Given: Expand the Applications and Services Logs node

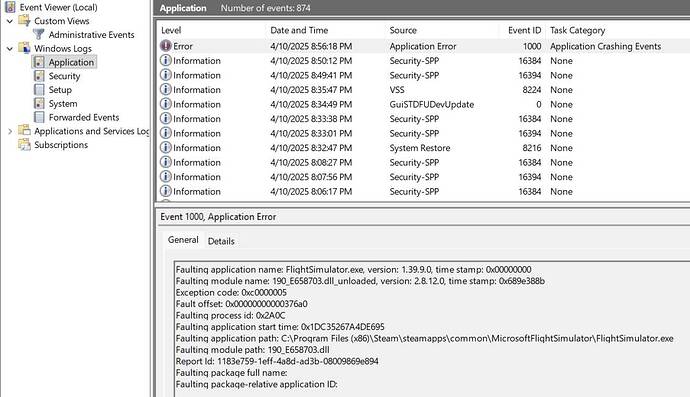Looking at the screenshot, I should click(x=10, y=131).
